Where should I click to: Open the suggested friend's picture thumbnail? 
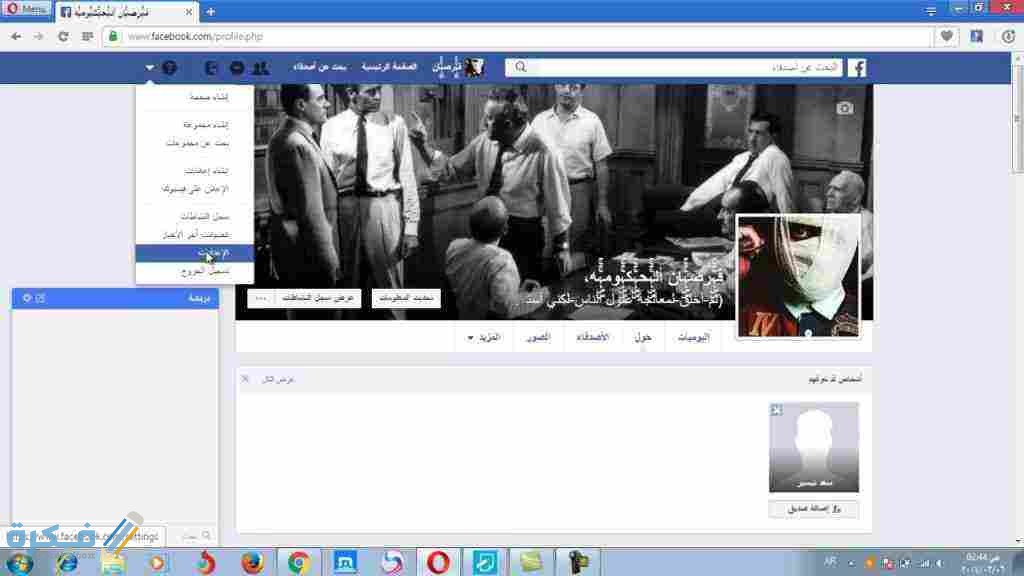[x=814, y=447]
